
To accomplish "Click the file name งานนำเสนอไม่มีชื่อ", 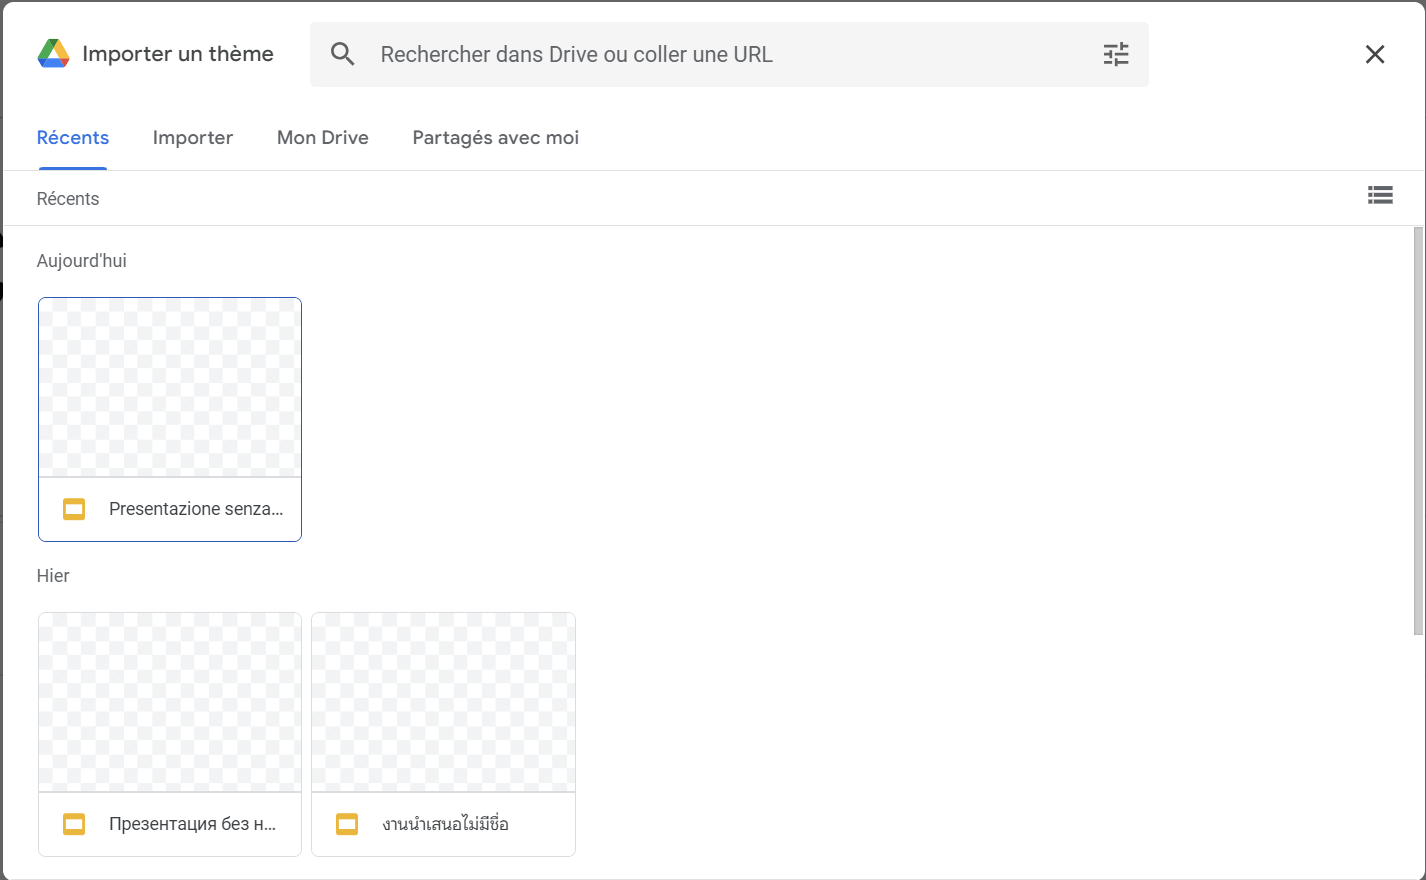I will coord(445,824).
